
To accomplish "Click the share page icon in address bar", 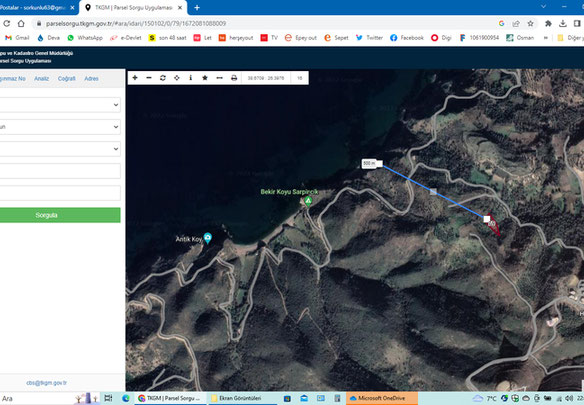I will coord(516,23).
